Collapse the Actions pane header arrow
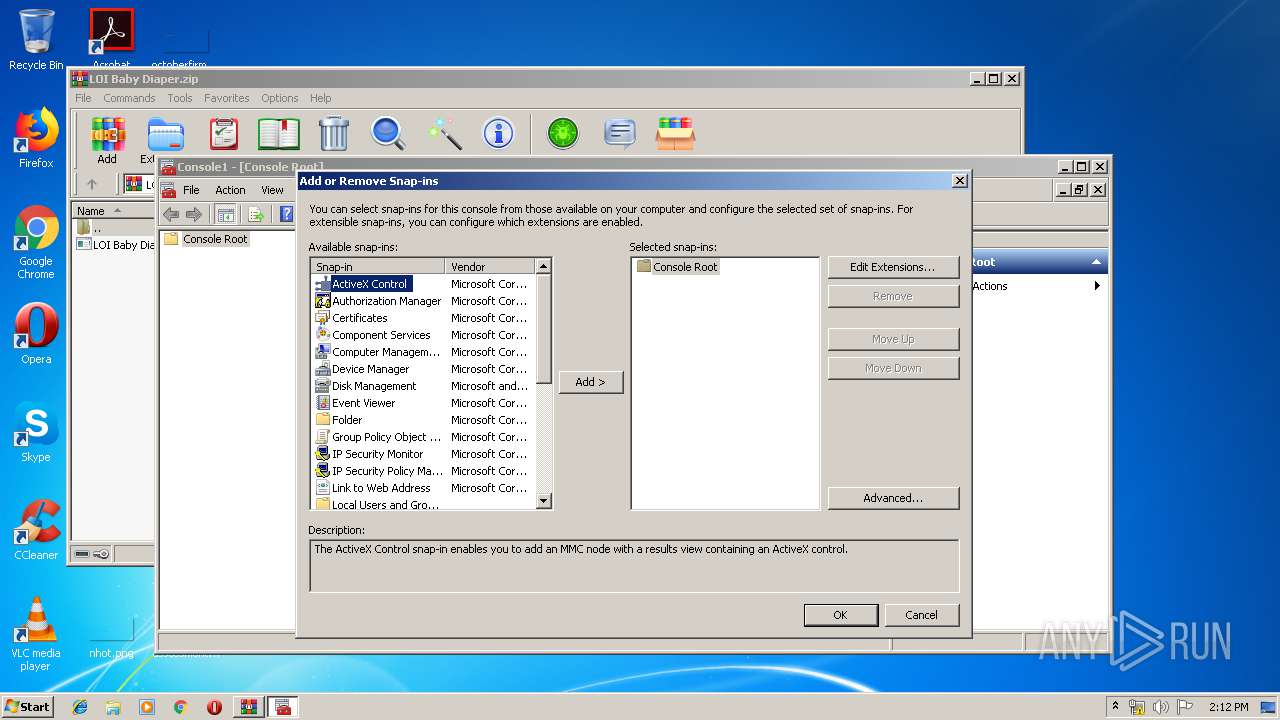Screen dimensions: 1280x720 coord(1096,262)
